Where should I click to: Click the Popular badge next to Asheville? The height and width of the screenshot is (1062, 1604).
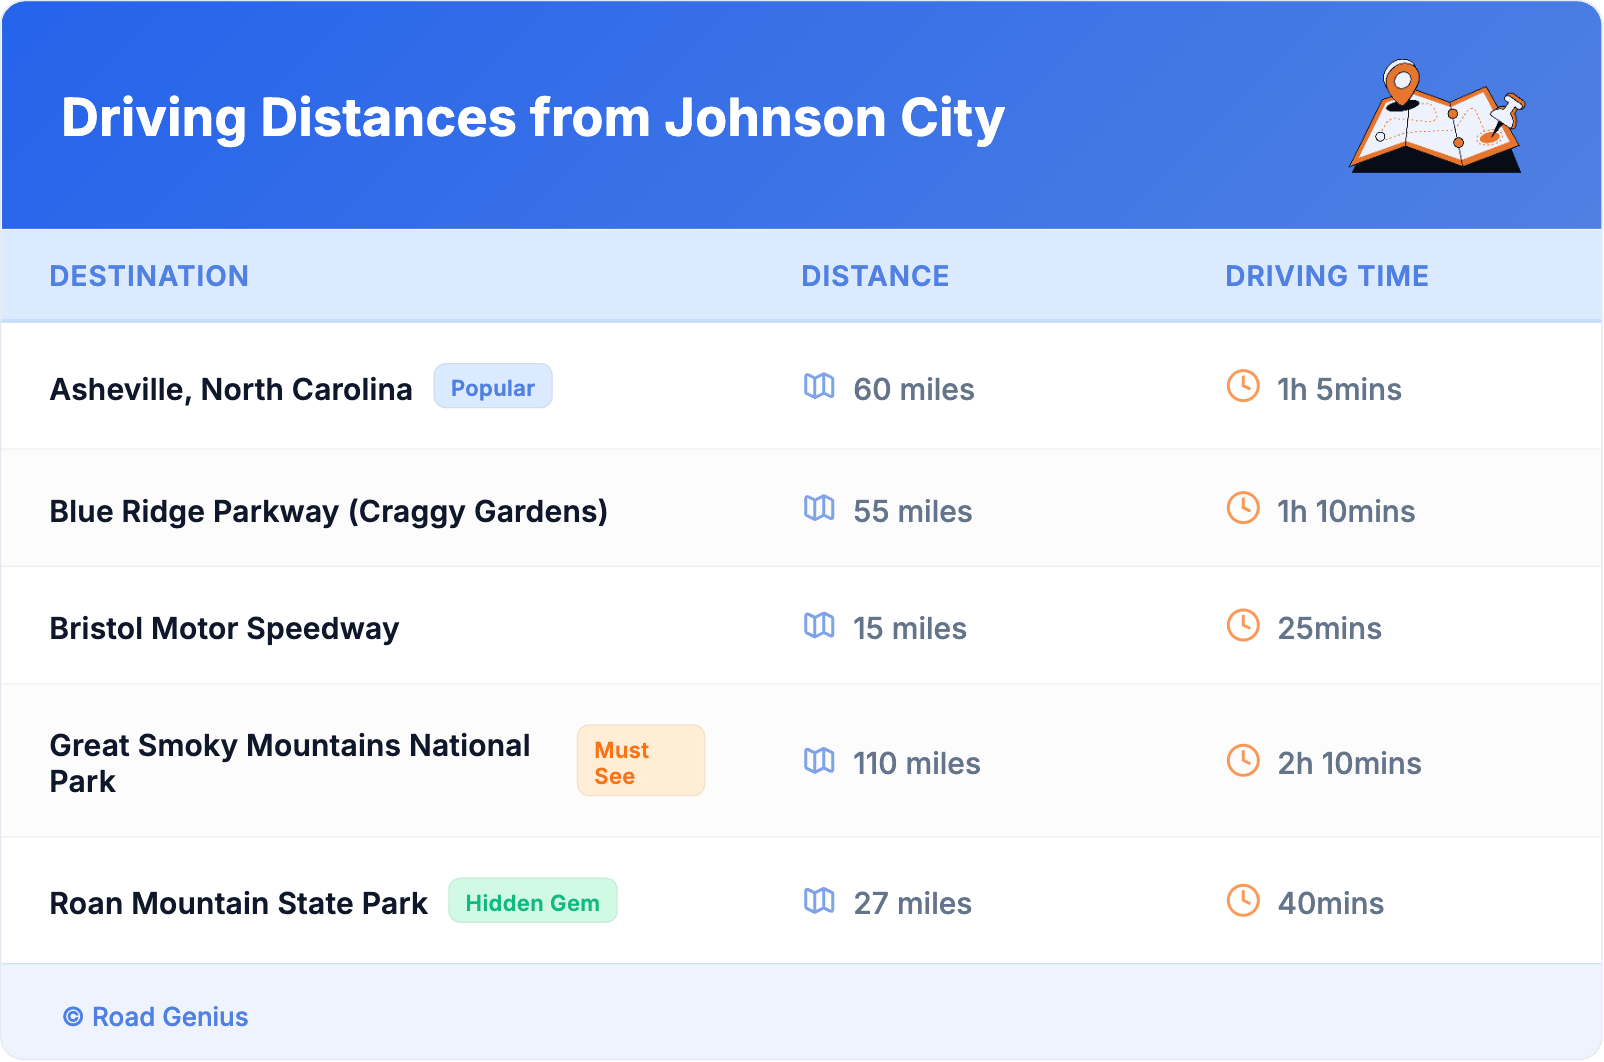tap(493, 387)
